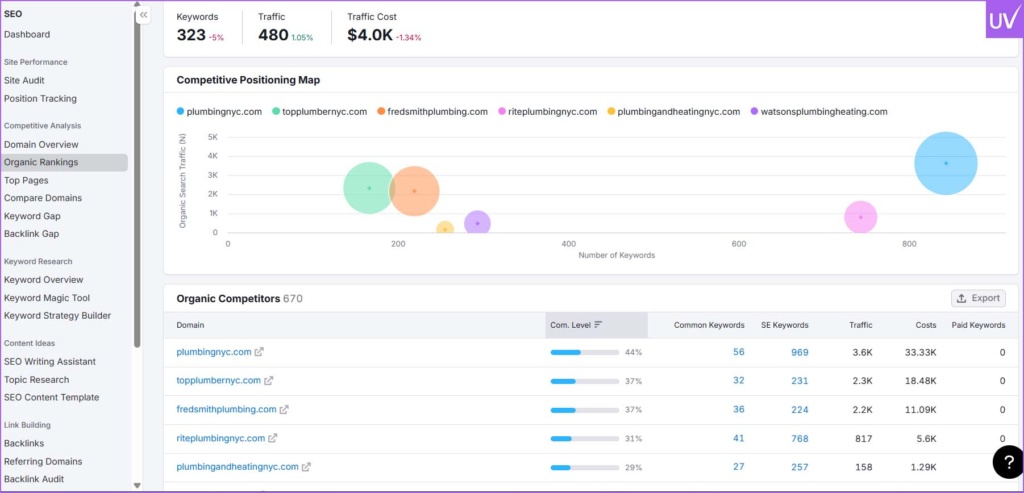Image resolution: width=1024 pixels, height=493 pixels.
Task: Click the sidebar vertical scrollbar
Action: pos(137,200)
